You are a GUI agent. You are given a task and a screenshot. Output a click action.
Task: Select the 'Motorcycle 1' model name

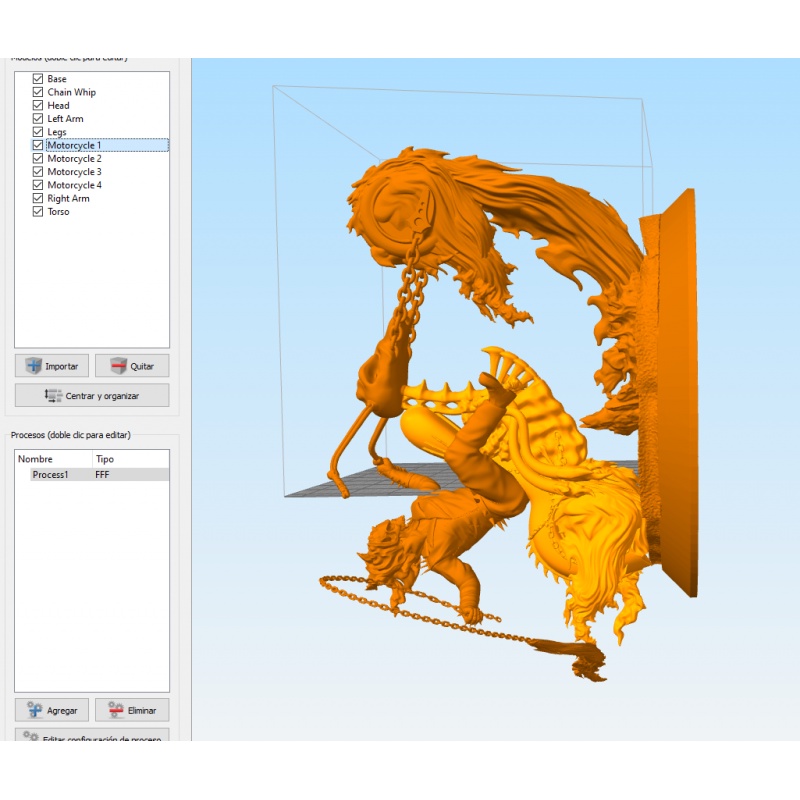pyautogui.click(x=74, y=145)
